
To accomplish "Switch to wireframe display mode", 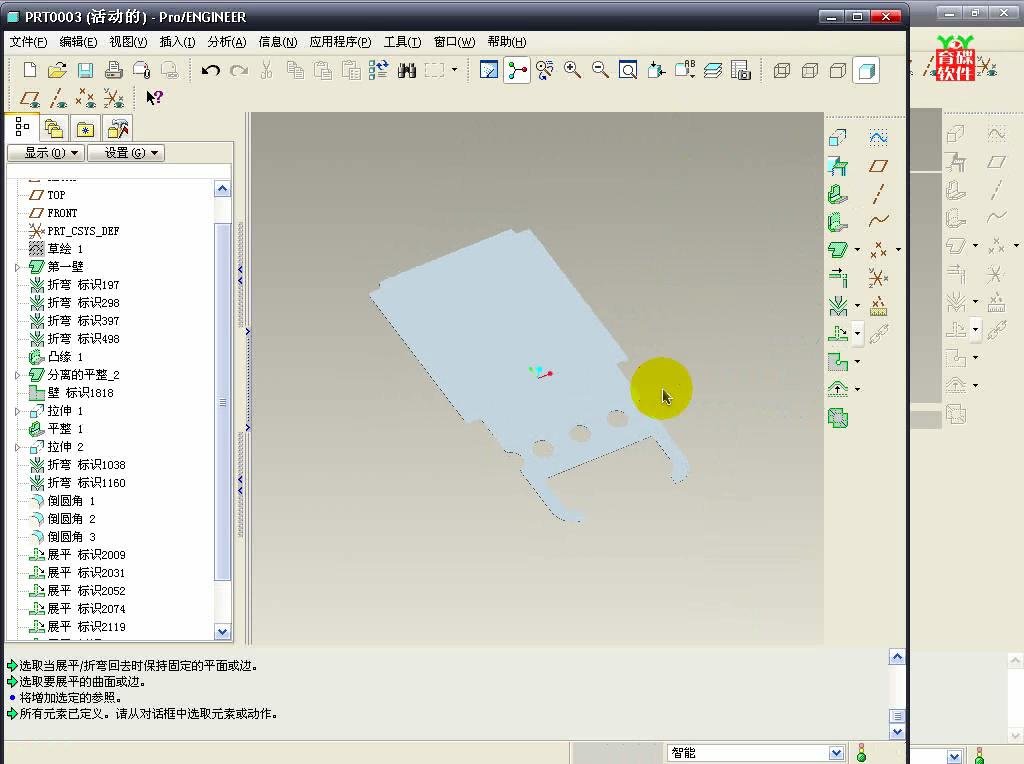I will pyautogui.click(x=782, y=70).
